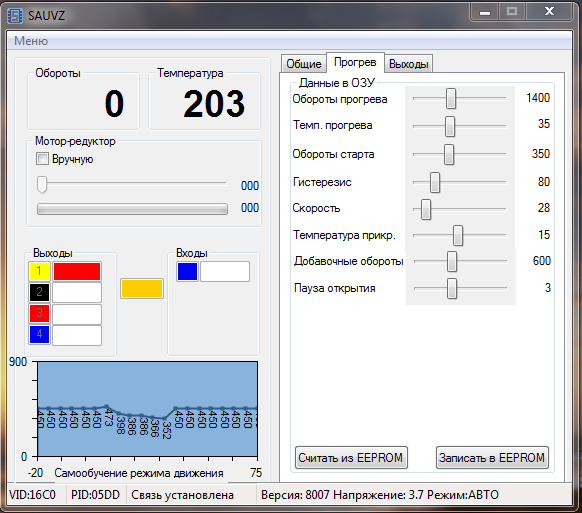Switch to the Общие tab
The height and width of the screenshot is (513, 582).
(304, 64)
